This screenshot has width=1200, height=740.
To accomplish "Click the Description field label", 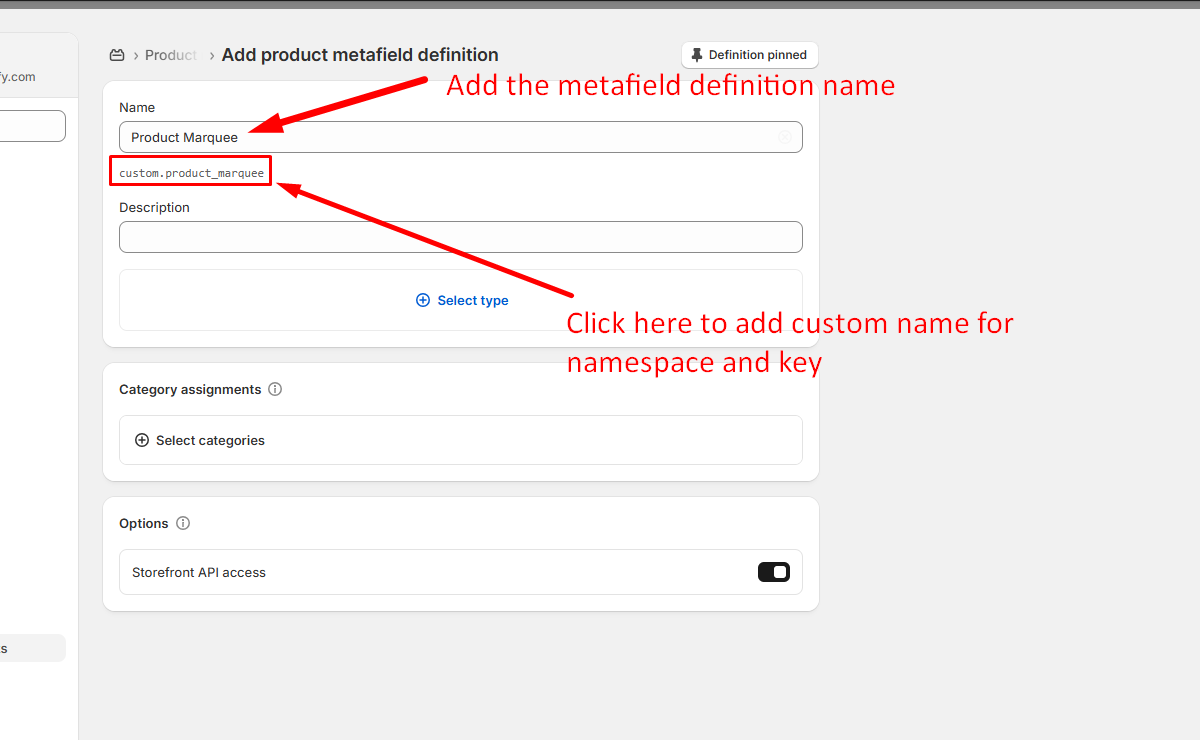I will 154,208.
